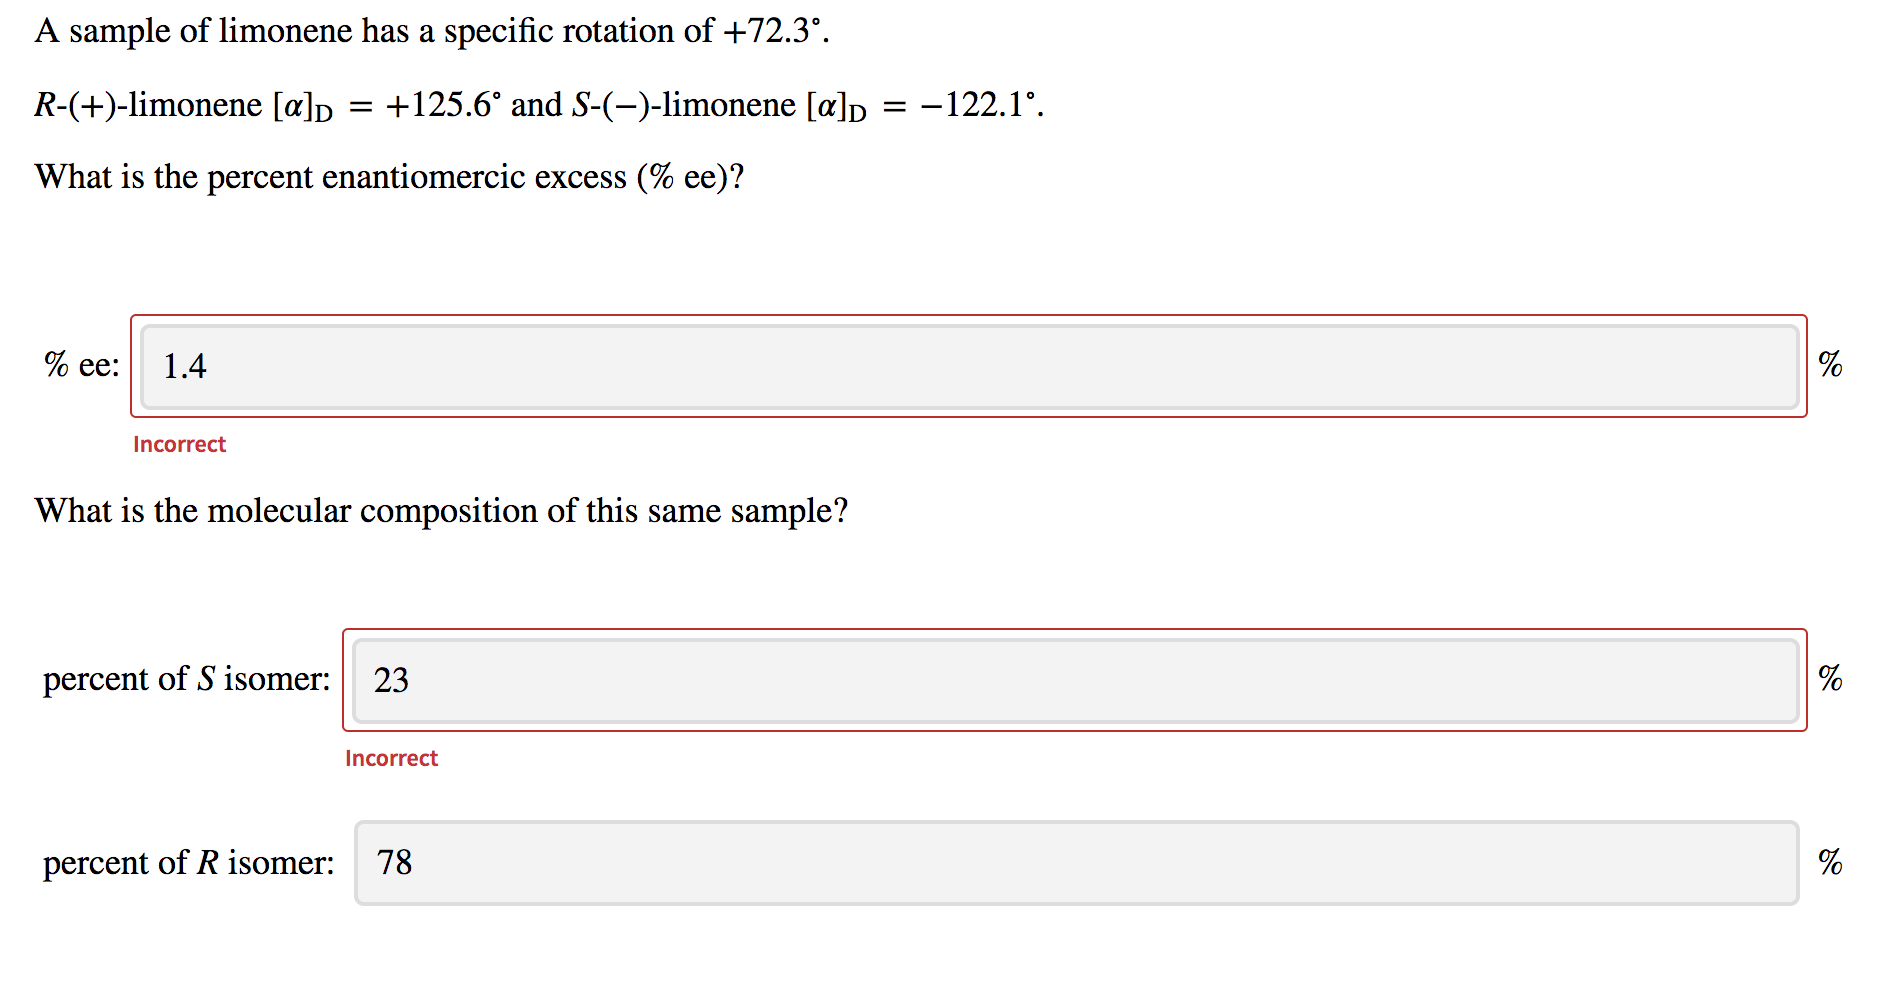Select the value 78 in the R isomer box

395,863
